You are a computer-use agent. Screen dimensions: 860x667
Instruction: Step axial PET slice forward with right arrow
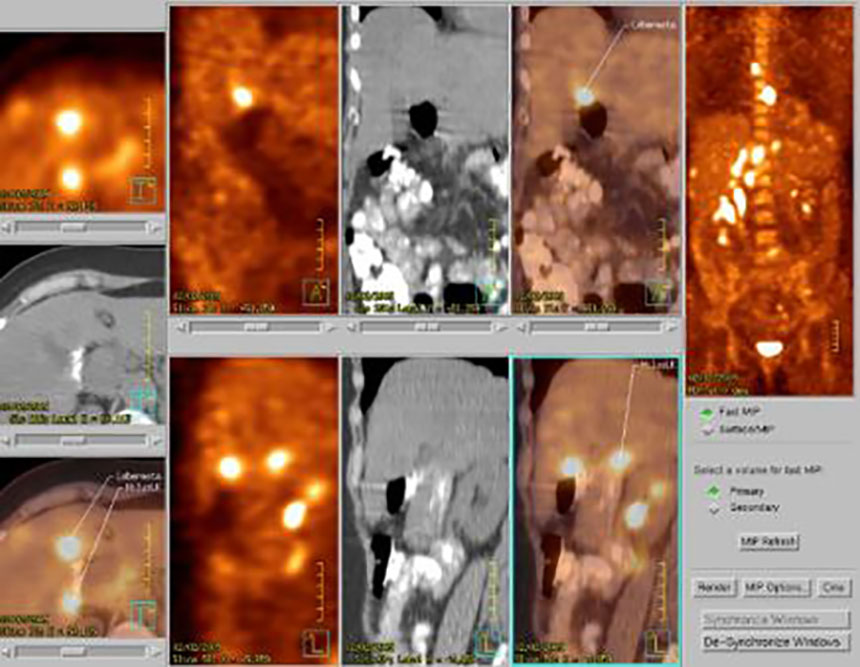tap(155, 227)
